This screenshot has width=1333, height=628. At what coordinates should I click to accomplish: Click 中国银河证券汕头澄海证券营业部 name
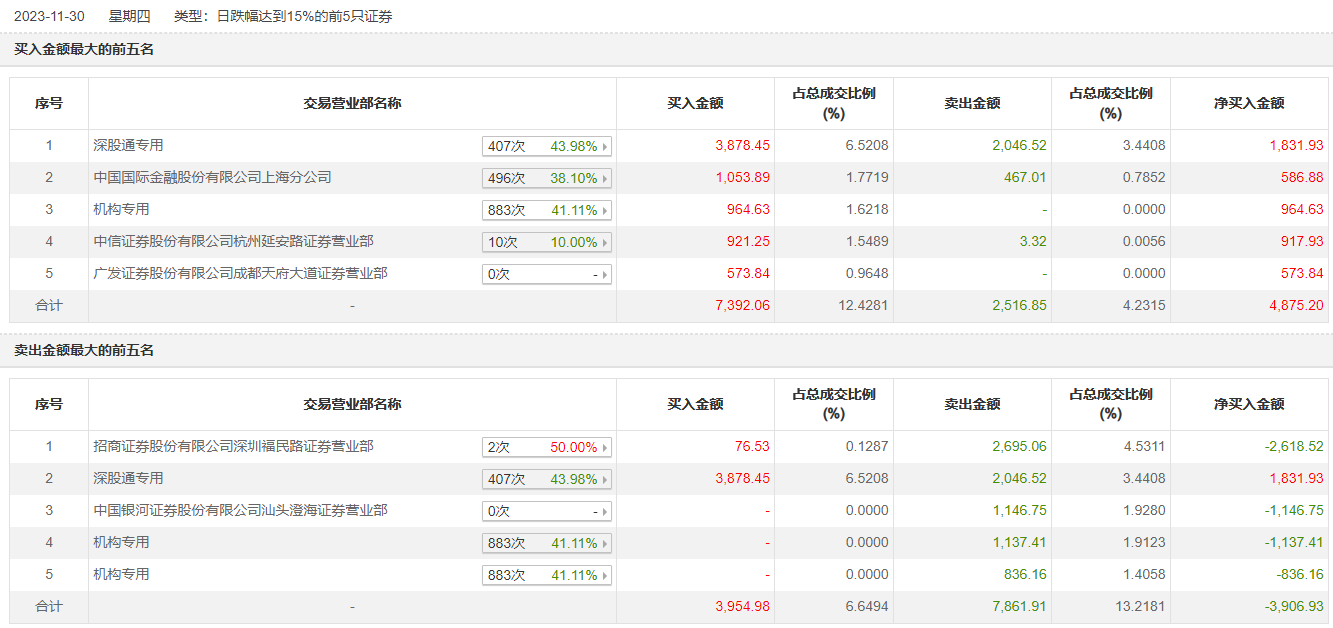coord(240,511)
